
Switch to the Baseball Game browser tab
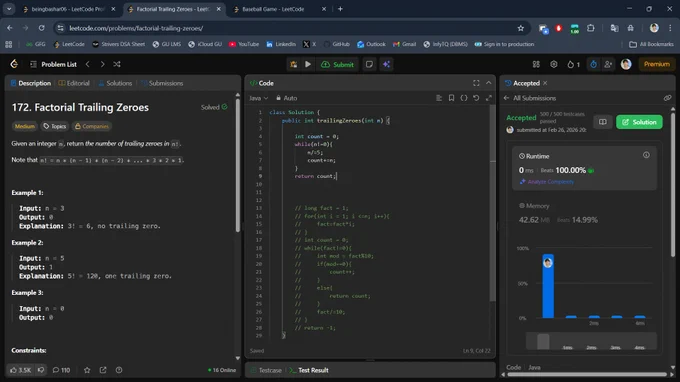[x=279, y=9]
